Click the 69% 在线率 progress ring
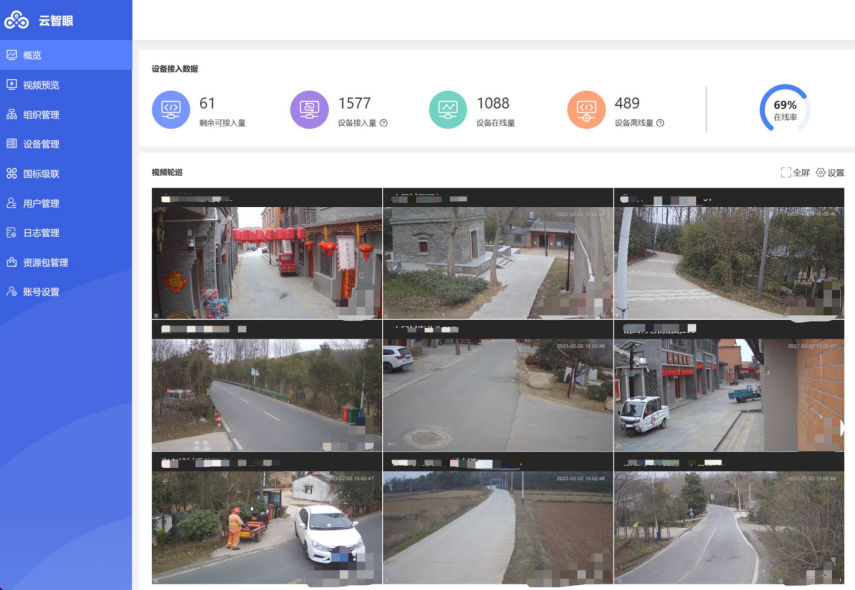855x590 pixels. click(784, 109)
